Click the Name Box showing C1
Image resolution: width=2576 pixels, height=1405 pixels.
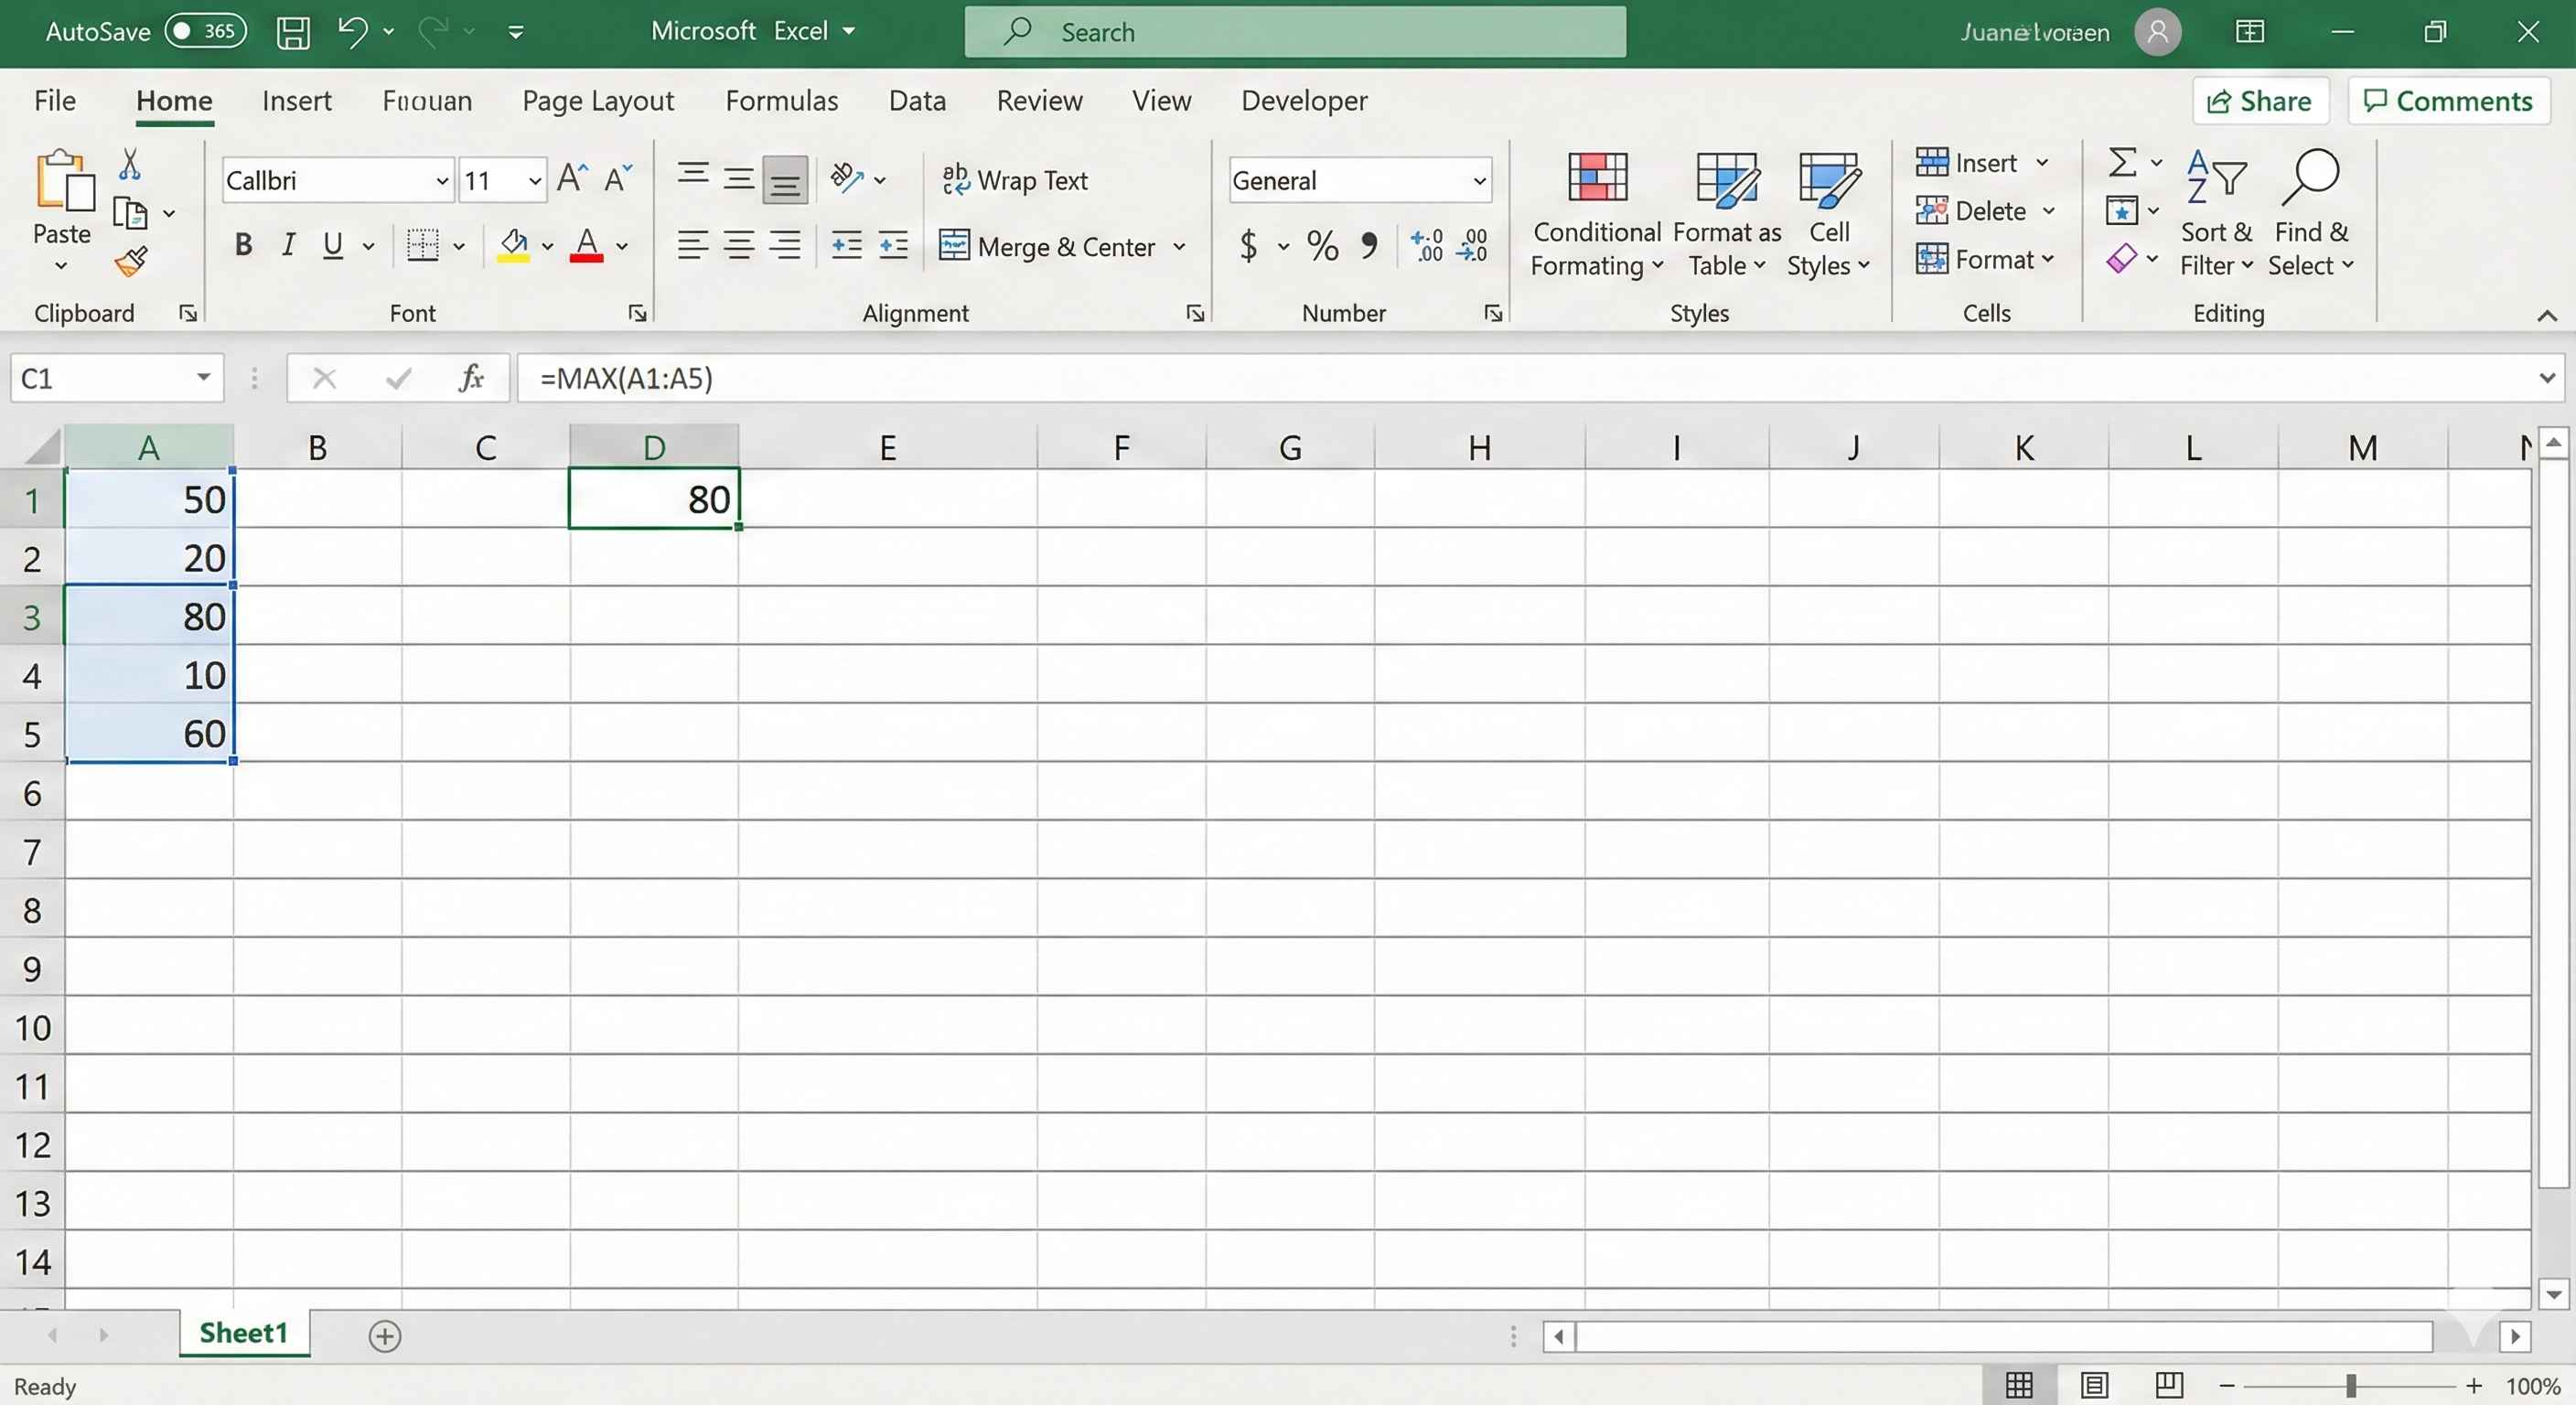click(x=100, y=378)
